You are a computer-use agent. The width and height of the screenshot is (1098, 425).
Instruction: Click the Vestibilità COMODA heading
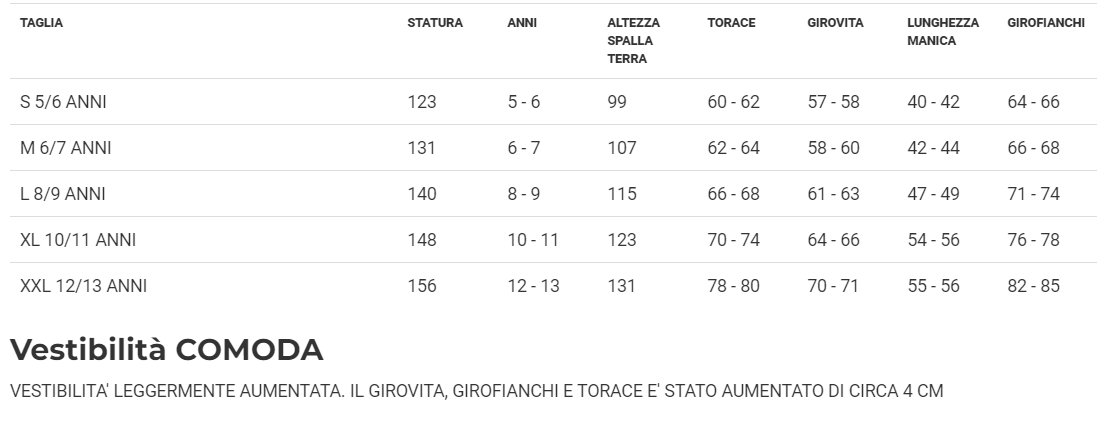(166, 350)
